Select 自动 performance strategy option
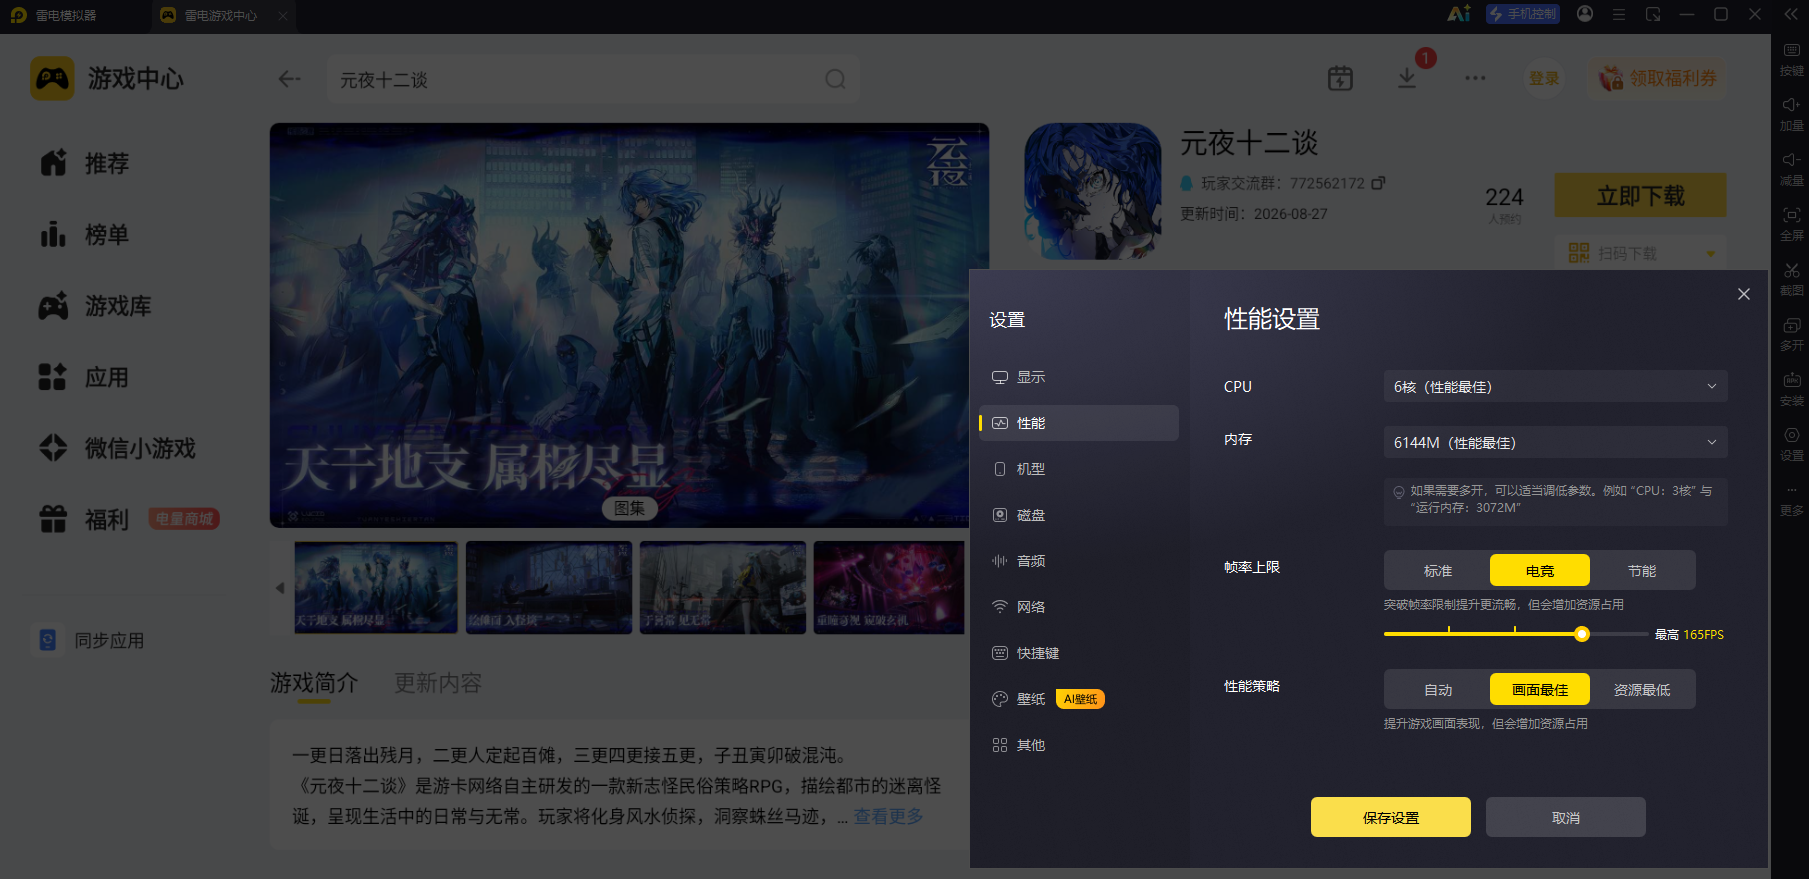Image resolution: width=1809 pixels, height=879 pixels. [x=1437, y=689]
